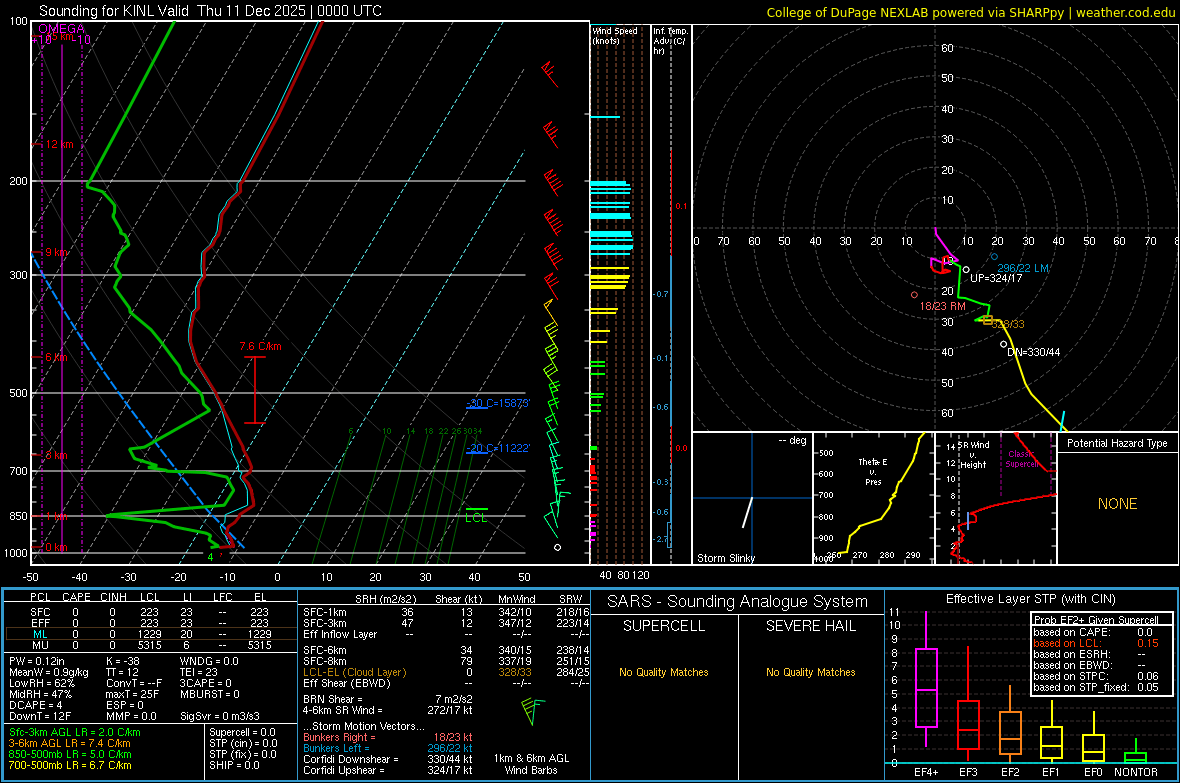1180x783 pixels.
Task: Click the 7.6 C/km lapse rate label
Action: click(x=260, y=346)
